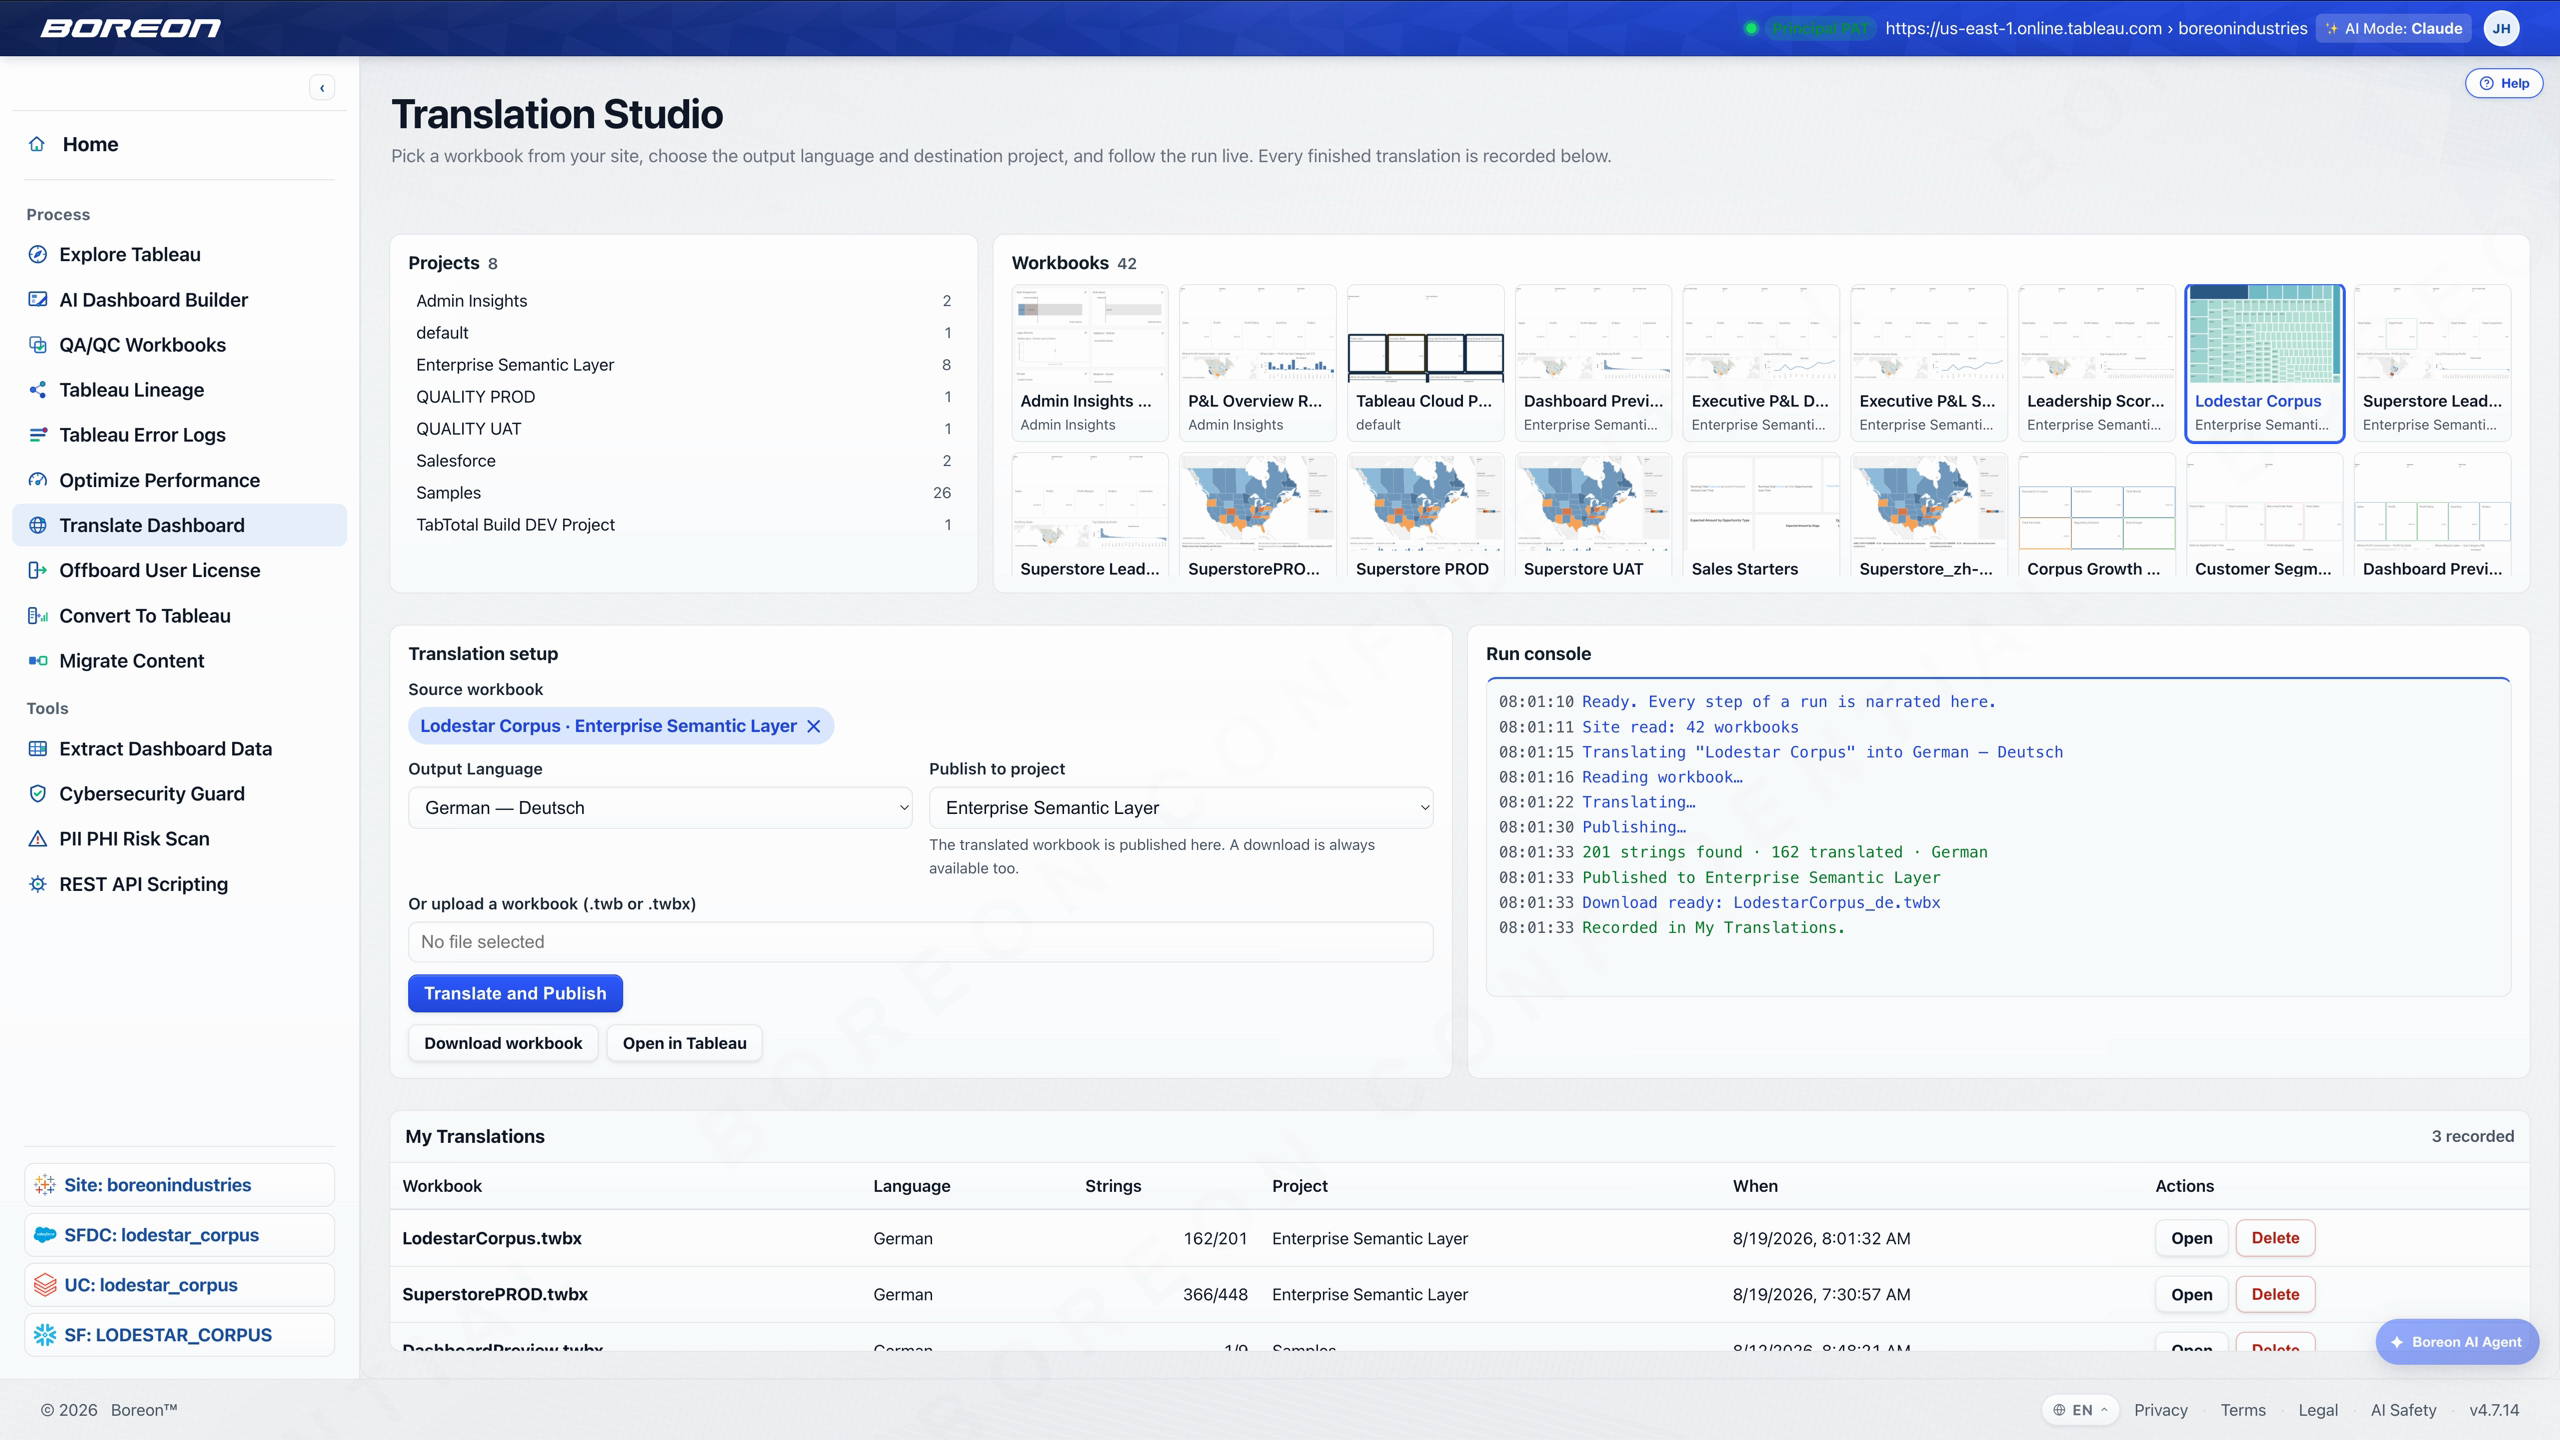Click the AI Dashboard Builder icon
This screenshot has height=1440, width=2560.
(38, 299)
